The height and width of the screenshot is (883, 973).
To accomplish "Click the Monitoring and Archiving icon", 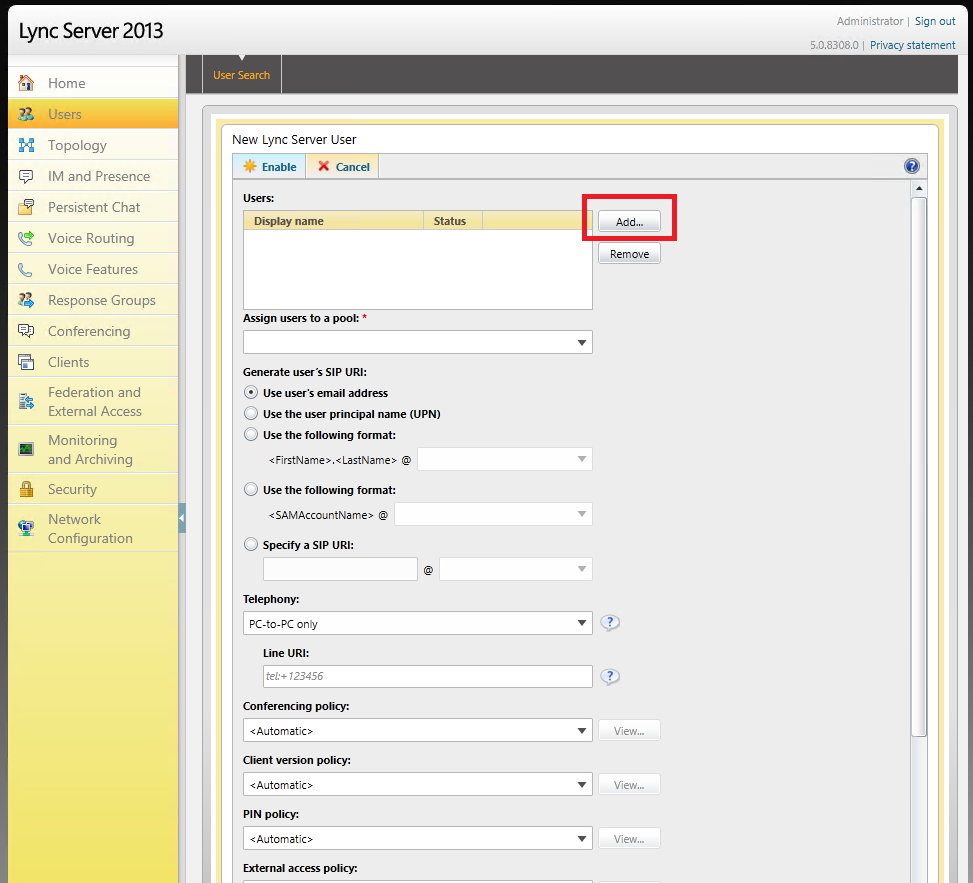I will [26, 449].
